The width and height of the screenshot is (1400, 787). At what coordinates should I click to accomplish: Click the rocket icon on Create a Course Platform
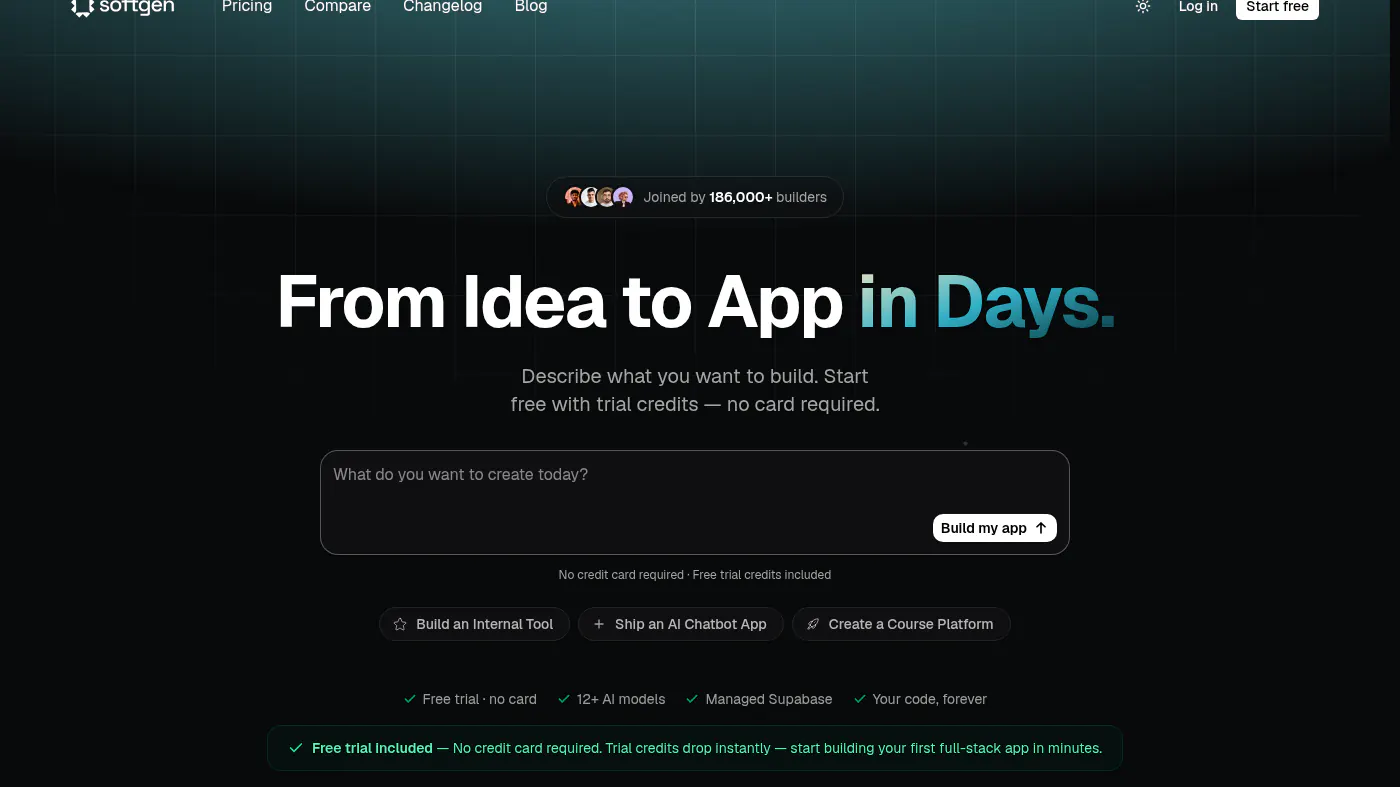[x=813, y=624]
